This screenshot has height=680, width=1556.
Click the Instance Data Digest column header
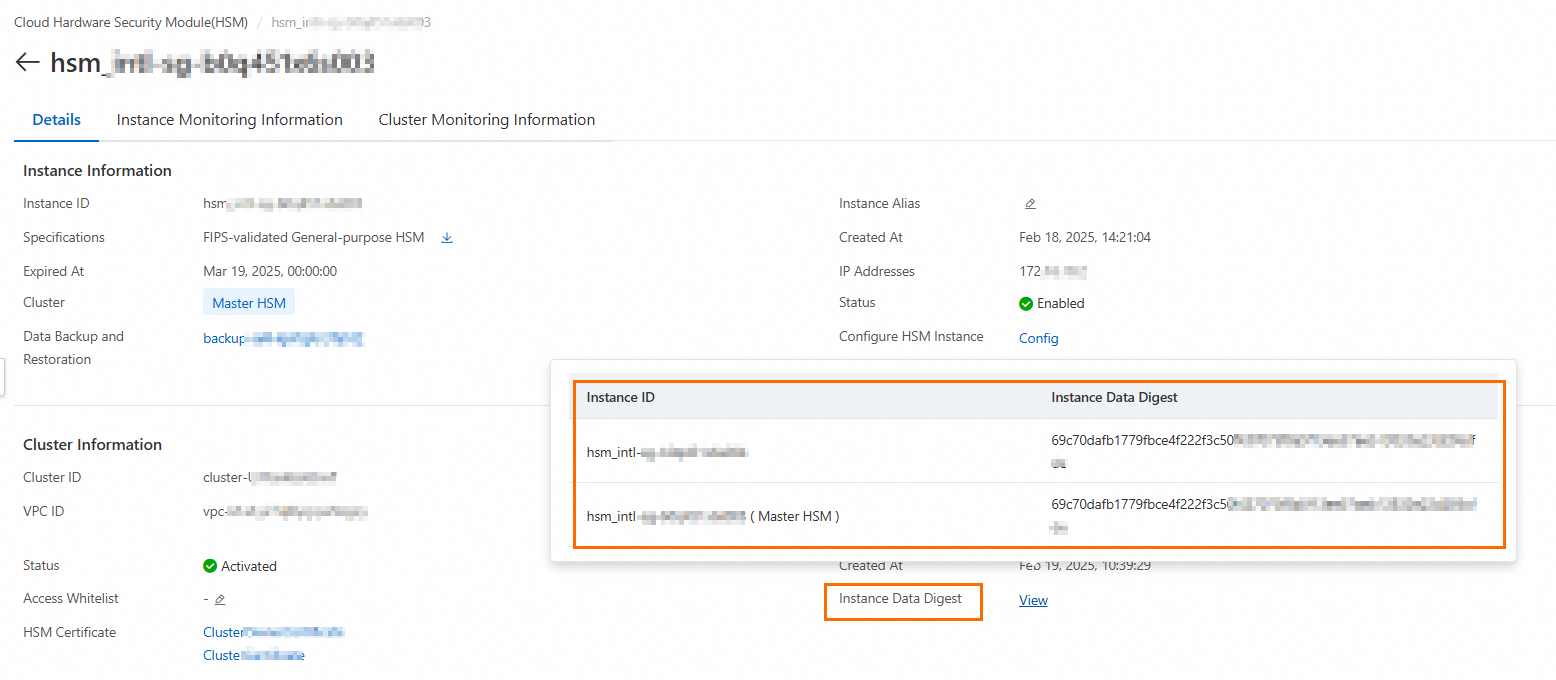tap(1114, 397)
